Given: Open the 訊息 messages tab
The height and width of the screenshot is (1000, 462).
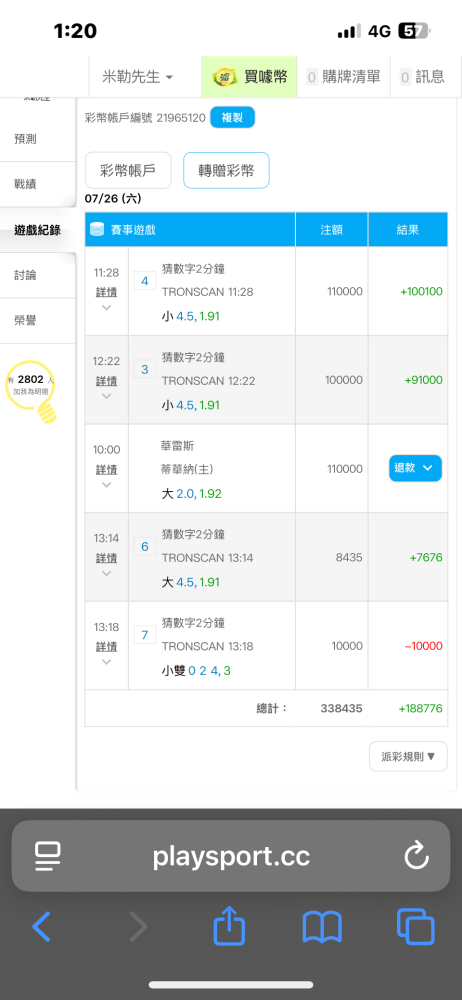Looking at the screenshot, I should (x=423, y=77).
